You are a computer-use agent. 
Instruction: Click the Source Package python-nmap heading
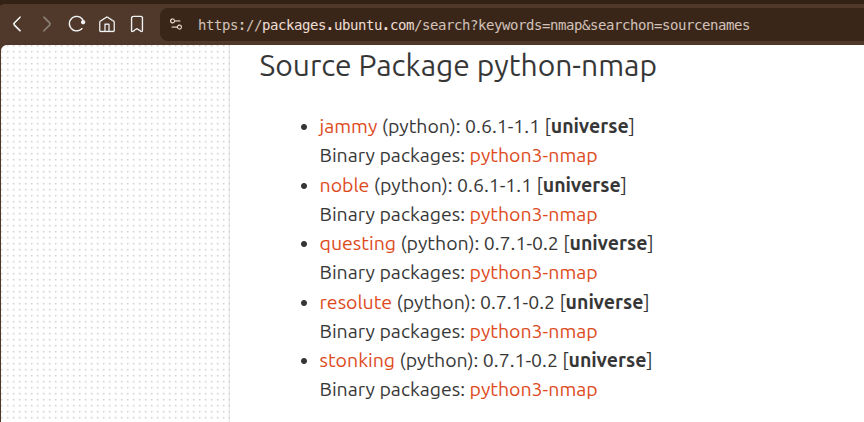point(458,67)
